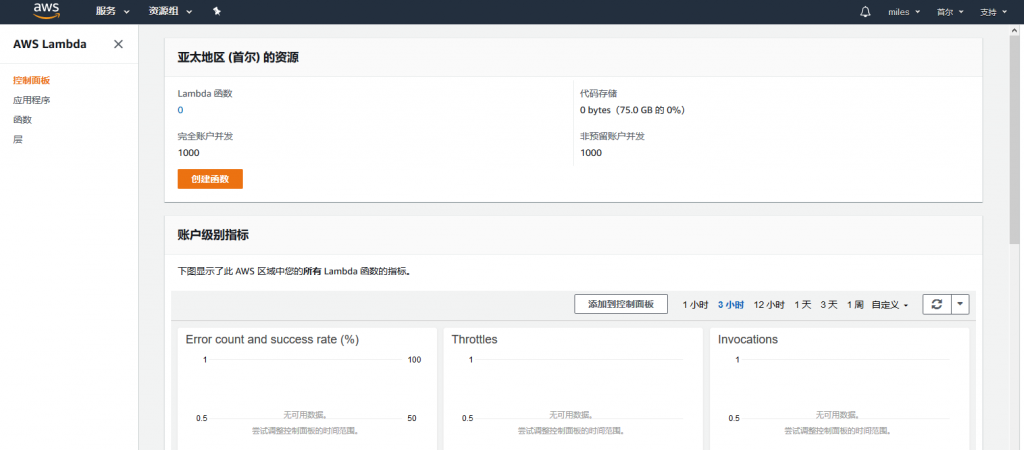Open the 首尔 region selector
This screenshot has width=1024, height=450.
point(950,12)
